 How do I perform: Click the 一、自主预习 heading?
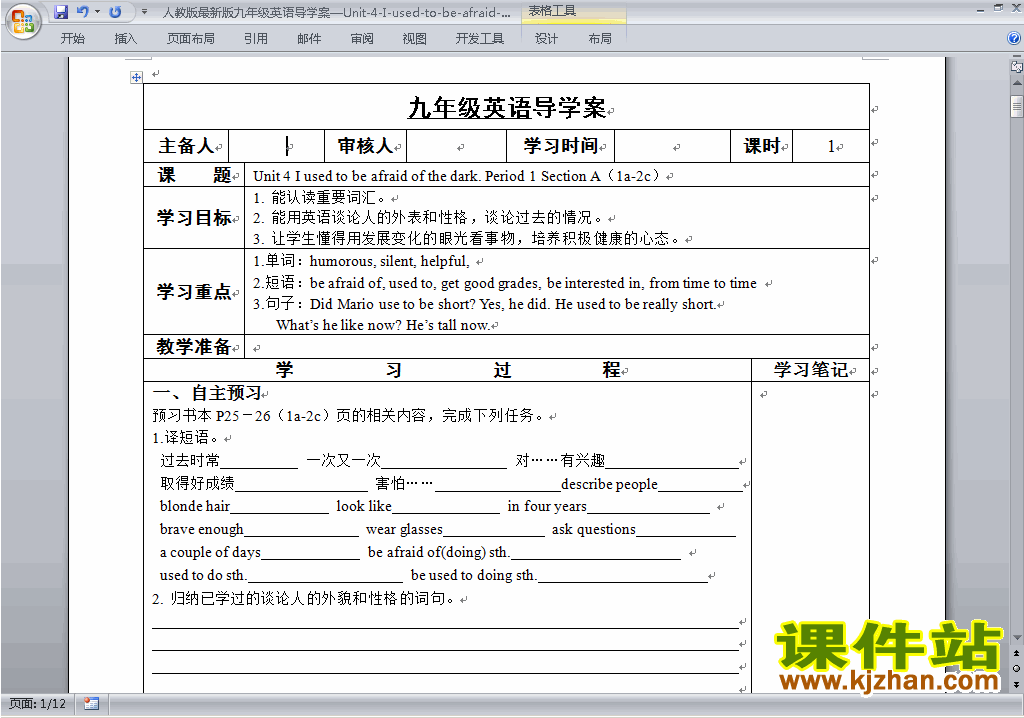pyautogui.click(x=207, y=393)
